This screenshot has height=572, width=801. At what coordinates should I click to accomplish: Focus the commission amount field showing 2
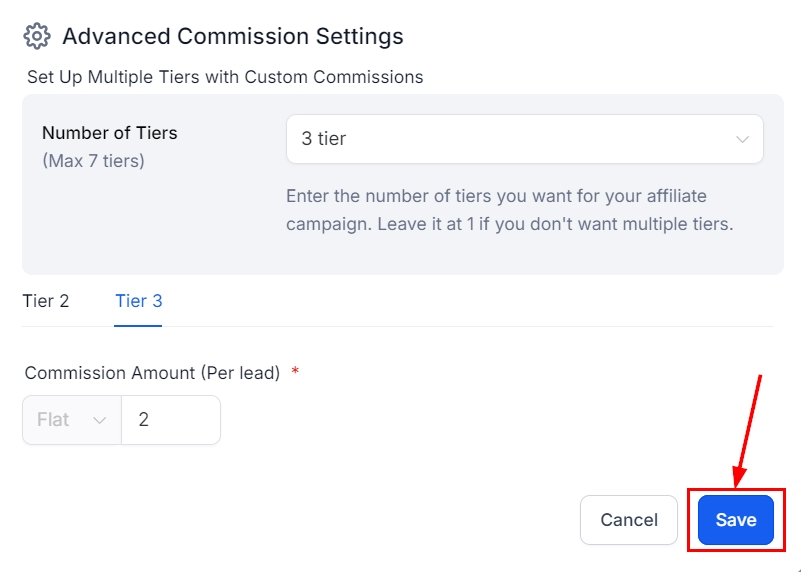tap(170, 420)
